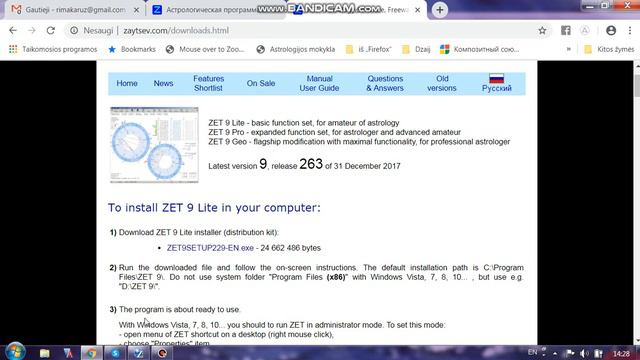Switch site language via Русский flag
This screenshot has height=360, width=640.
(496, 83)
